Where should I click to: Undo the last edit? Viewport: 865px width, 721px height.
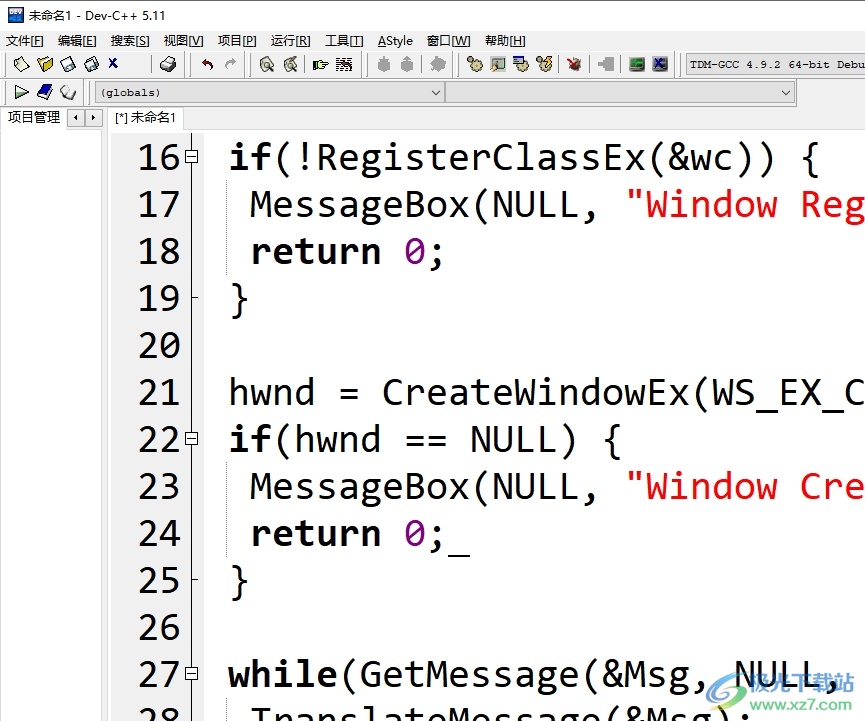click(207, 65)
